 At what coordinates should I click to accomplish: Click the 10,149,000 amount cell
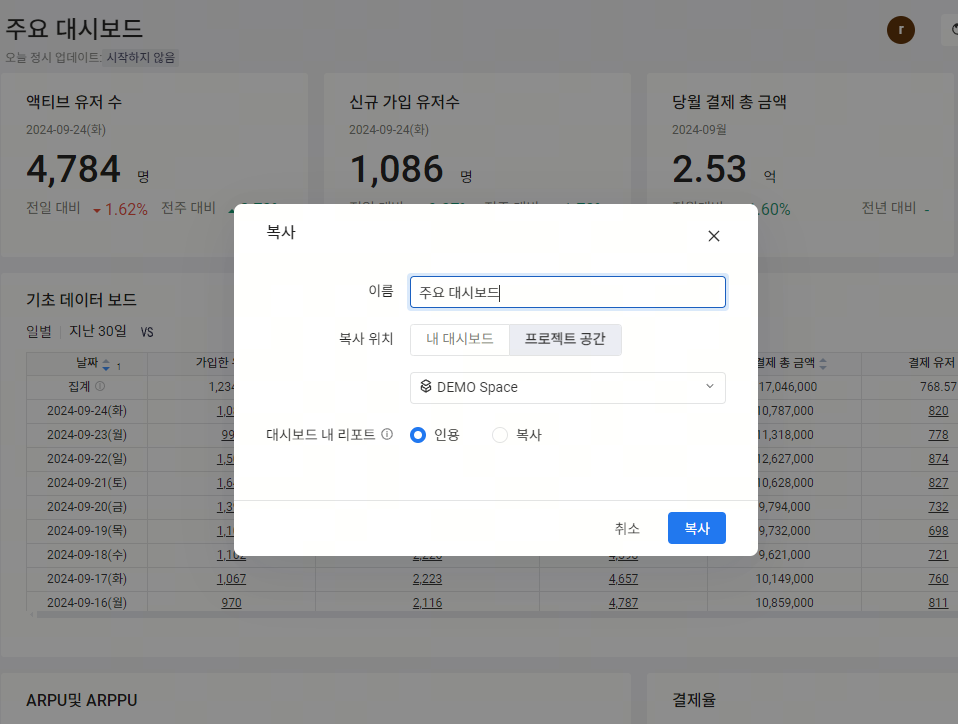click(x=784, y=579)
